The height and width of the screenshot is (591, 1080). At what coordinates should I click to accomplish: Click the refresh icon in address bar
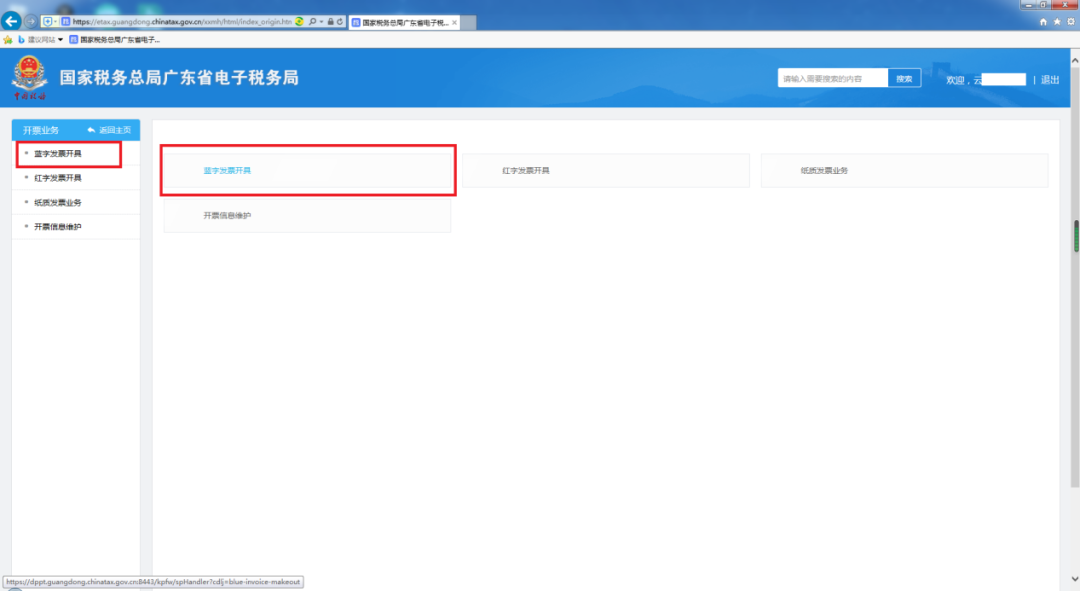tap(340, 22)
